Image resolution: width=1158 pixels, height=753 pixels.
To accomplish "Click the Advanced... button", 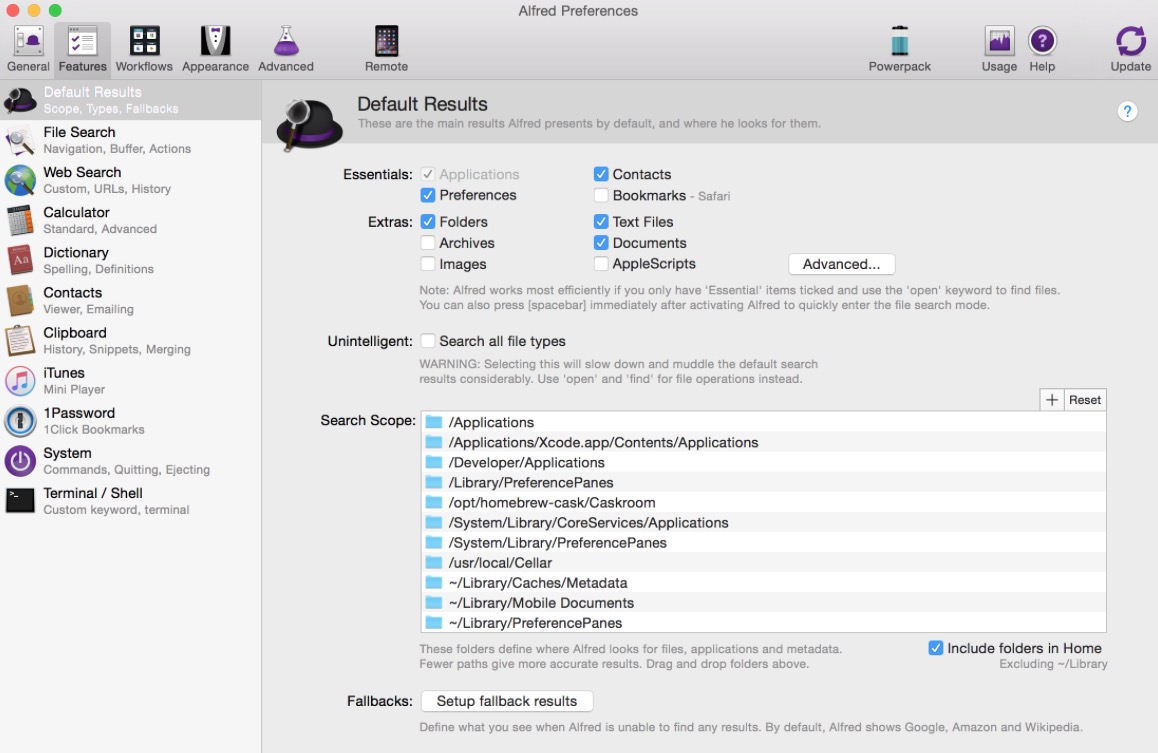I will [841, 264].
